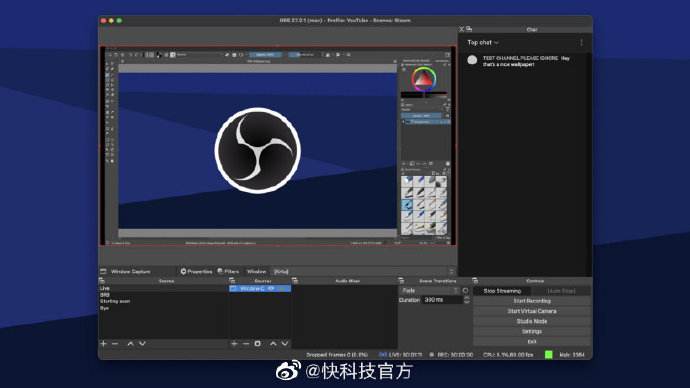Screen dimensions: 690x388
Task: Open the Fade transition dropdown
Action: (429, 291)
